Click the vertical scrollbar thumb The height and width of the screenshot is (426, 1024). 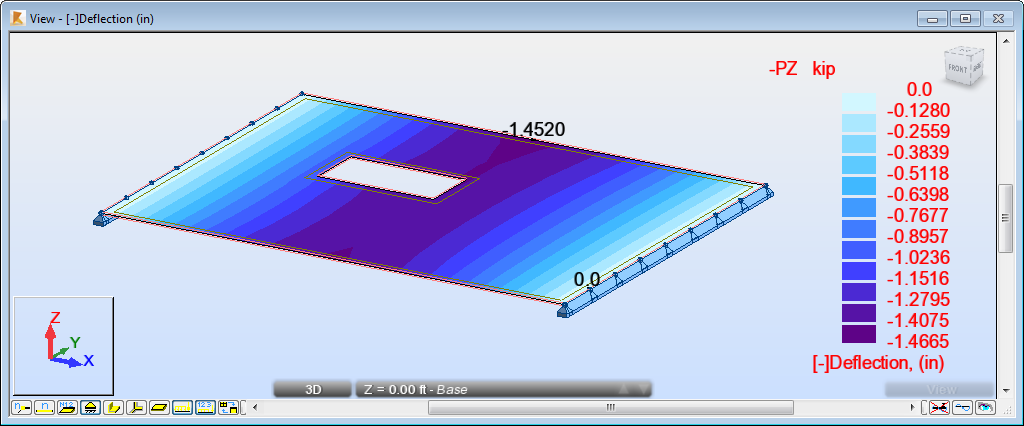(1006, 220)
